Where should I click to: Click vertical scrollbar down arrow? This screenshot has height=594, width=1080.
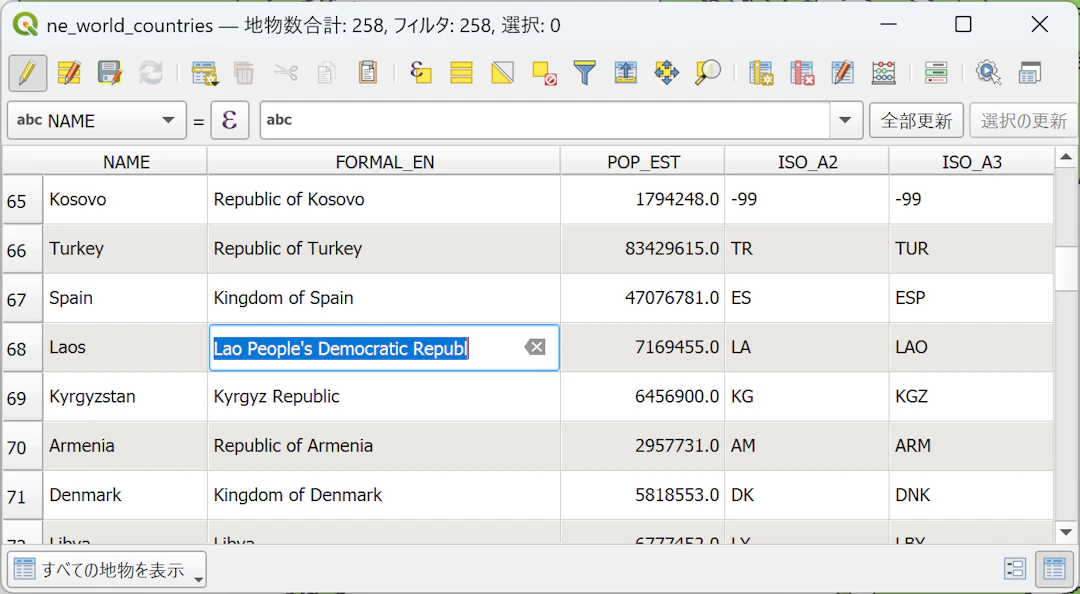(x=1066, y=531)
